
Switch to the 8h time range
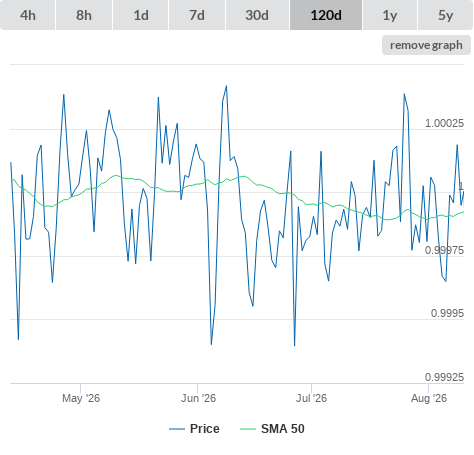coord(84,15)
